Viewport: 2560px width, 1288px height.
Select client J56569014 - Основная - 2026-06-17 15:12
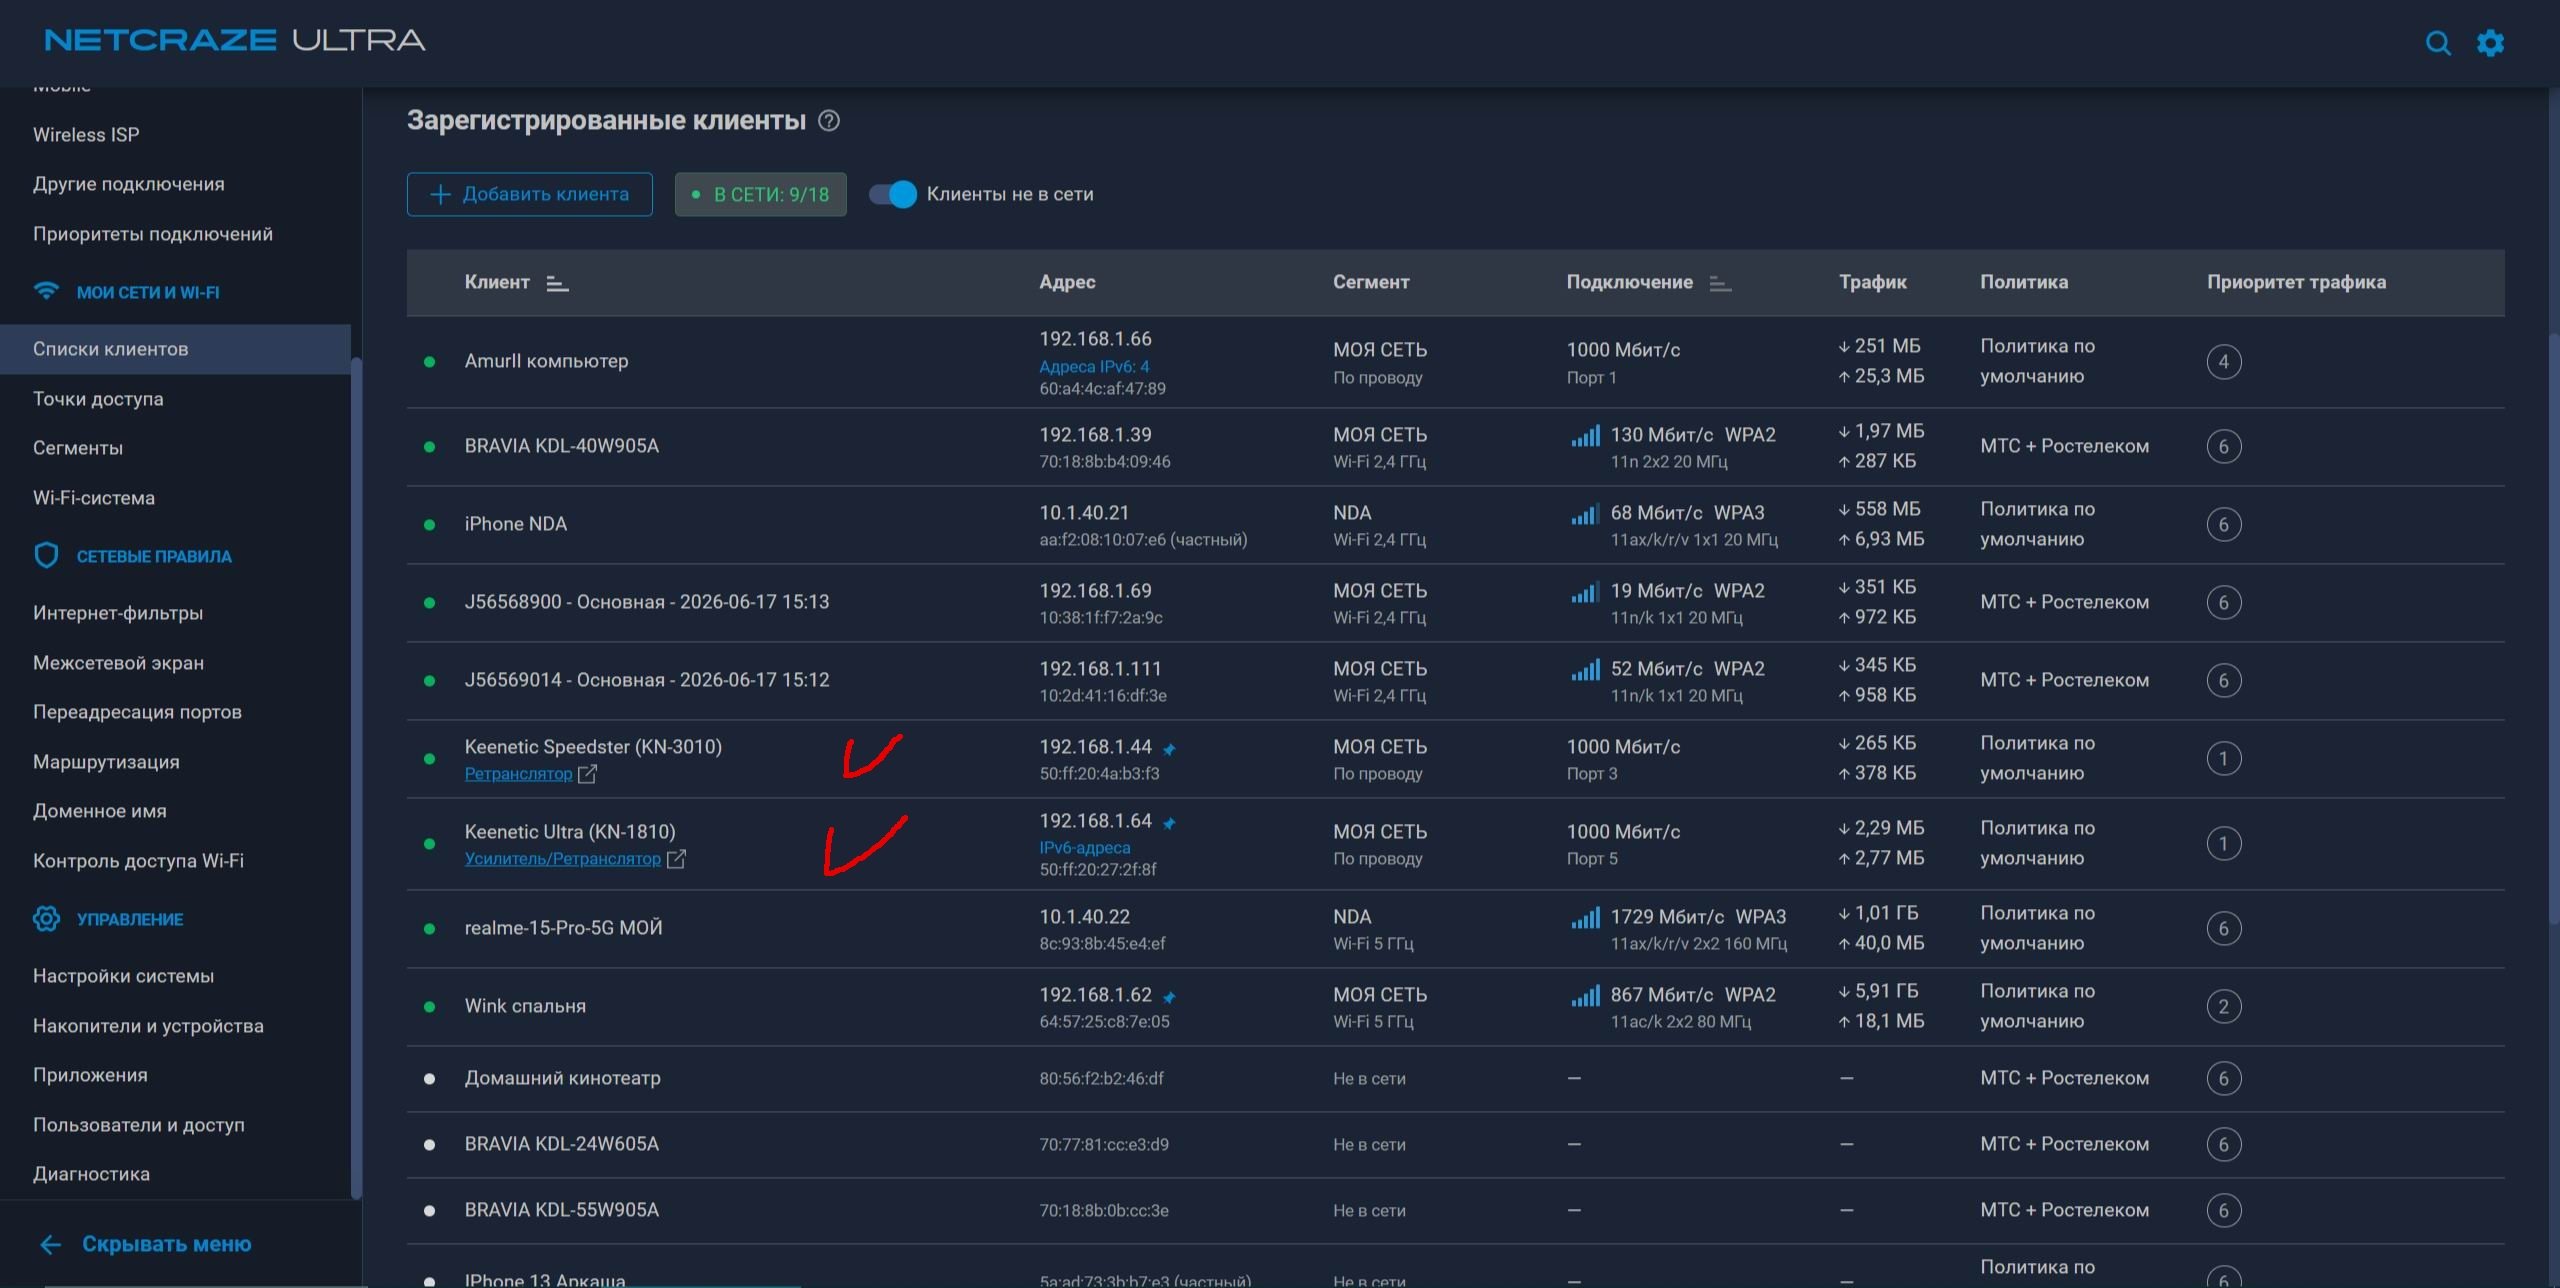pyautogui.click(x=646, y=681)
